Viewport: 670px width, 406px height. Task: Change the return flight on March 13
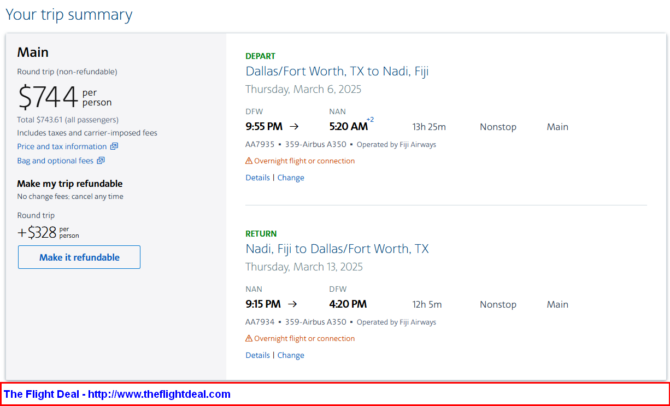click(x=291, y=355)
